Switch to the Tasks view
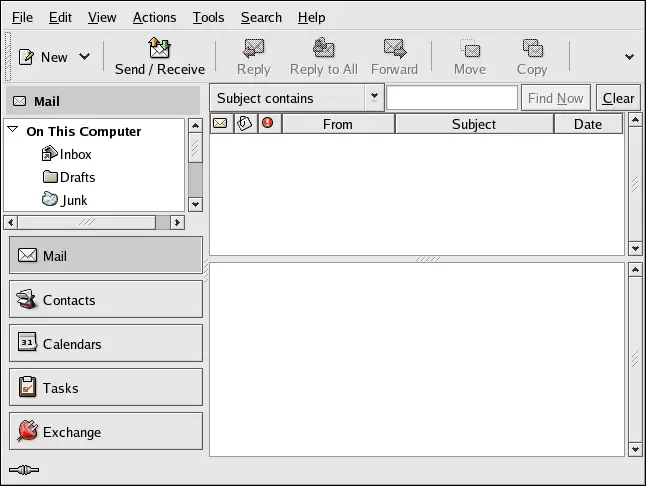 pyautogui.click(x=106, y=388)
